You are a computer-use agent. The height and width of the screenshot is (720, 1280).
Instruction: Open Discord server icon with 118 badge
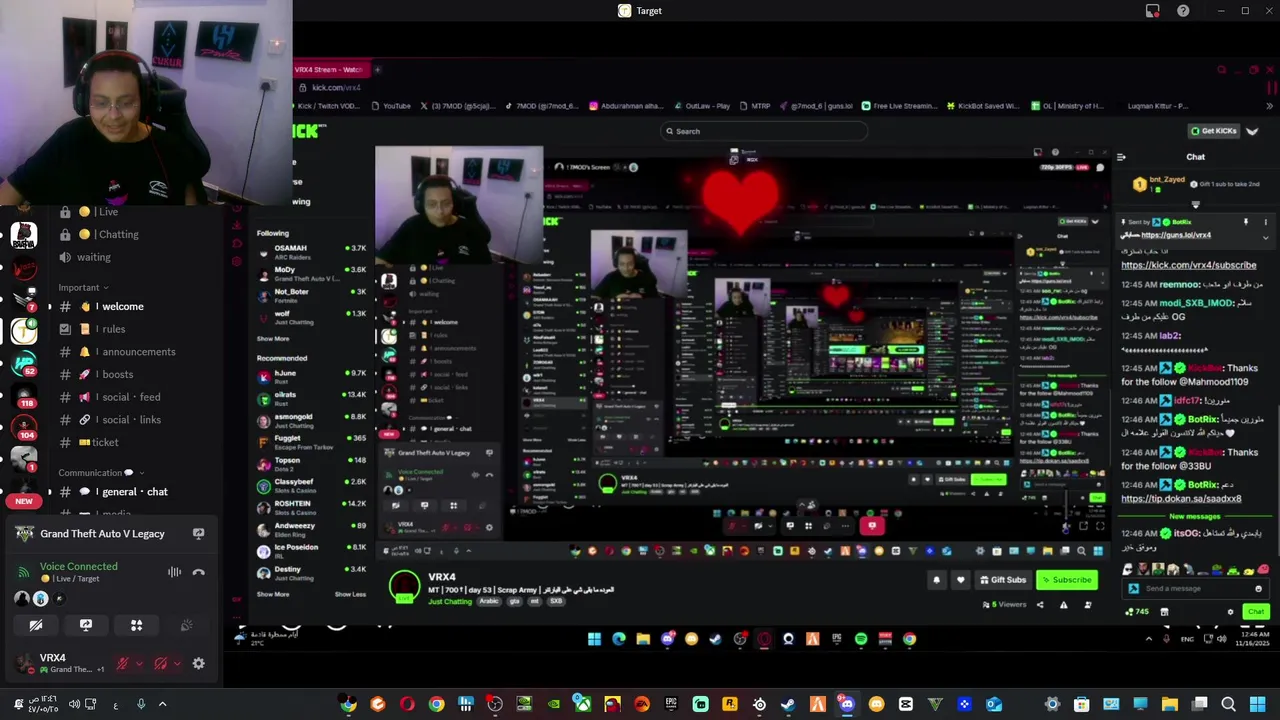point(24,395)
